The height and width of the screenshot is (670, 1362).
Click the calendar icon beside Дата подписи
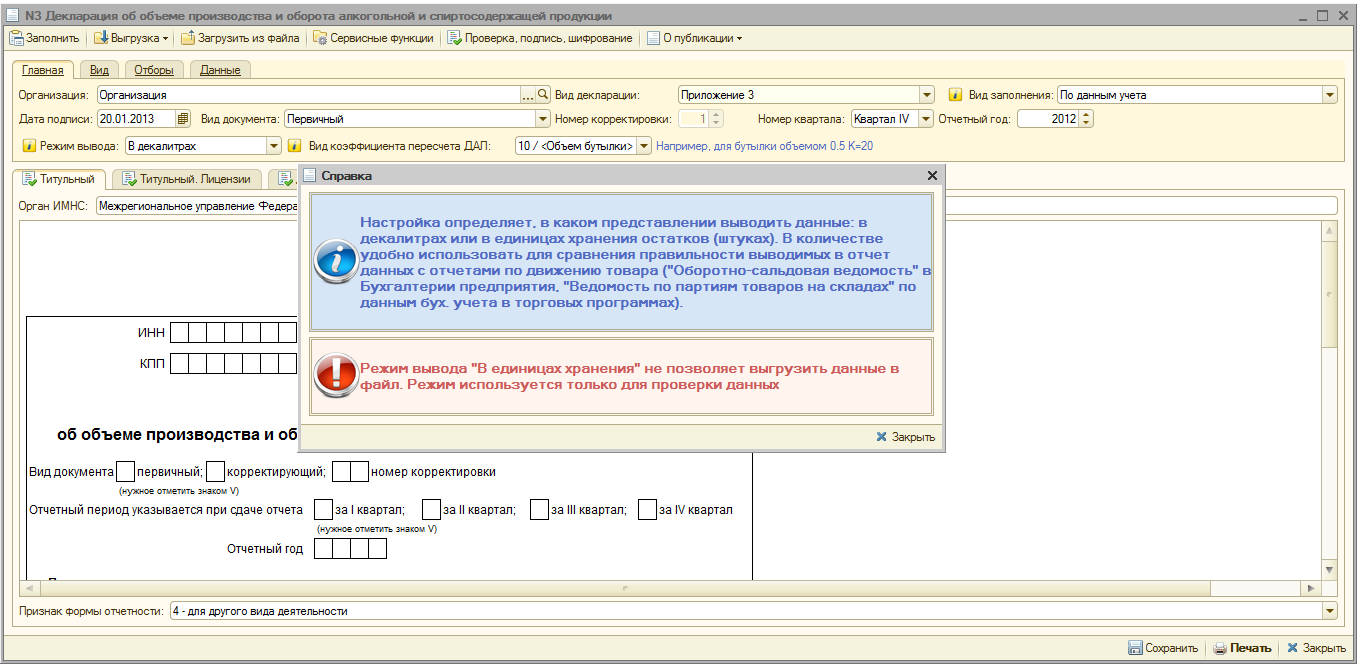pos(183,119)
